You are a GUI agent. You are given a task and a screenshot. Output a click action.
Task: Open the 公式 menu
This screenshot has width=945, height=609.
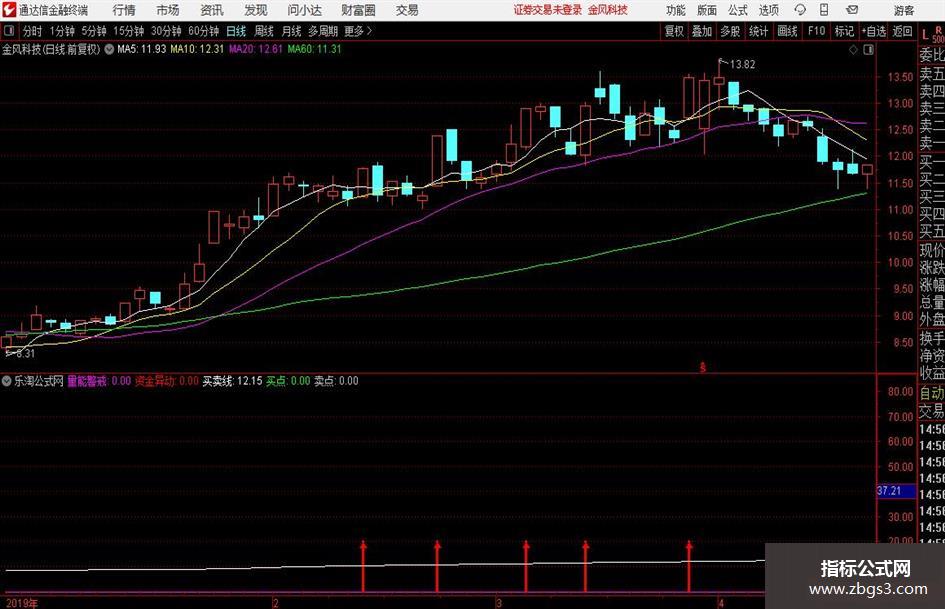point(738,10)
